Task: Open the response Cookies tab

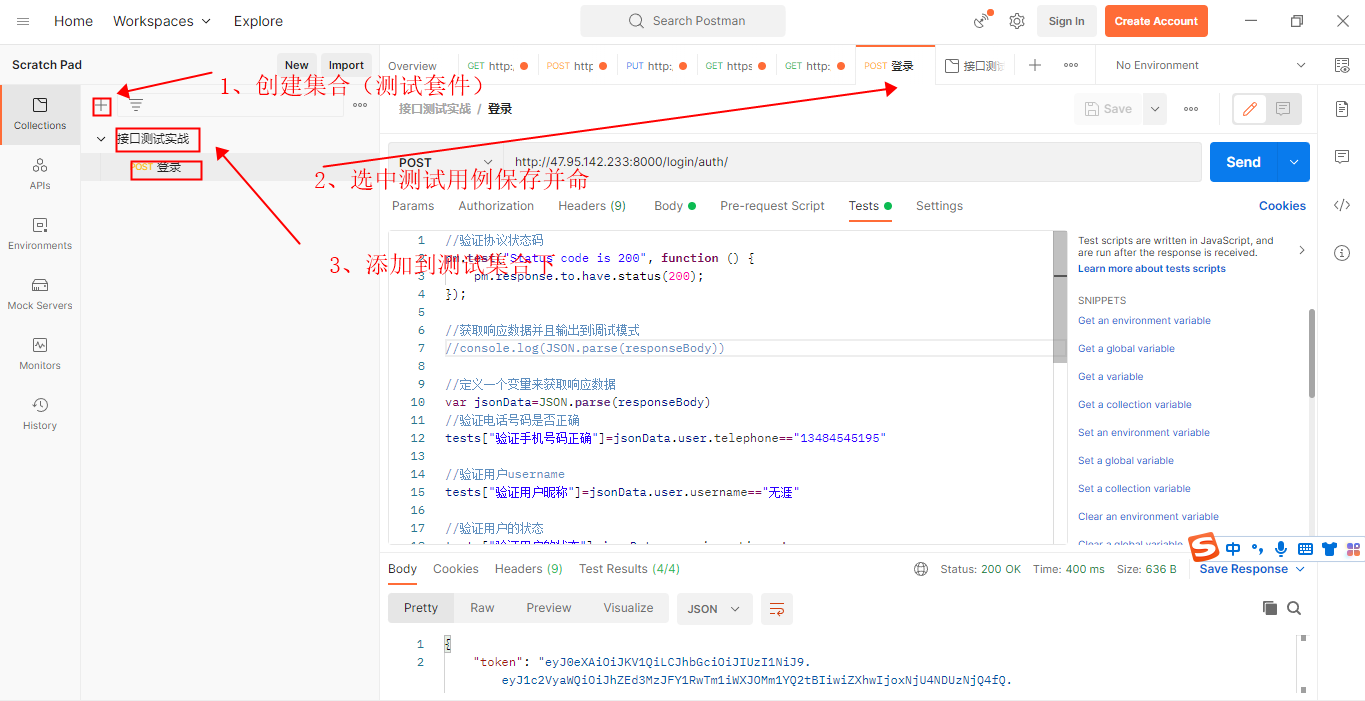Action: tap(456, 569)
